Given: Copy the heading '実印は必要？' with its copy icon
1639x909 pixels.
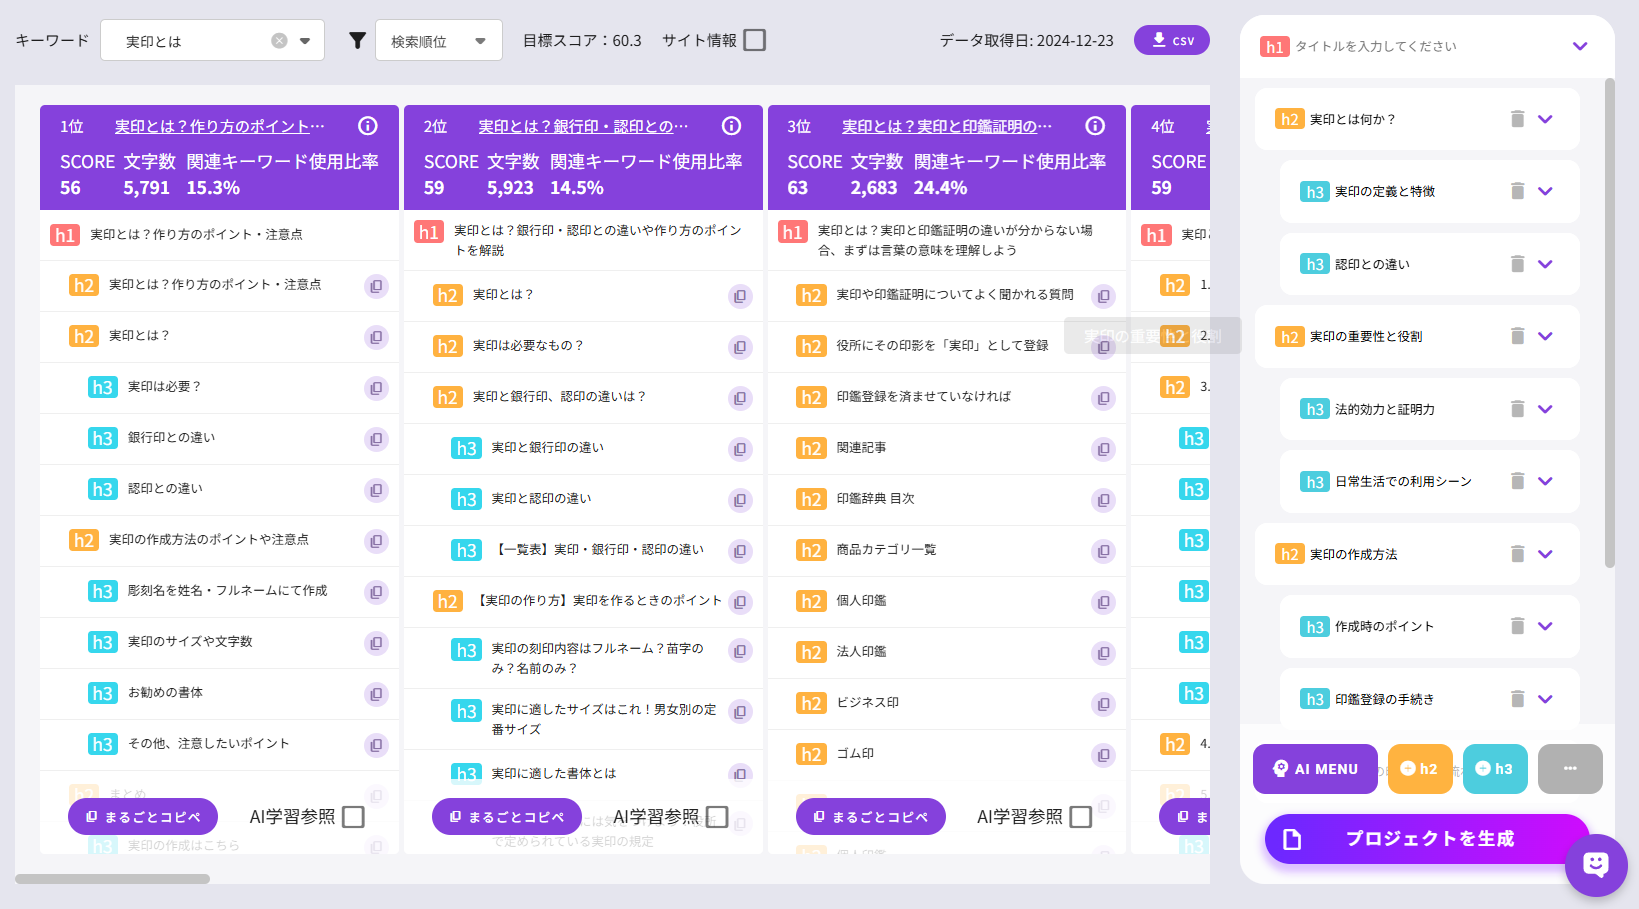Looking at the screenshot, I should [376, 388].
